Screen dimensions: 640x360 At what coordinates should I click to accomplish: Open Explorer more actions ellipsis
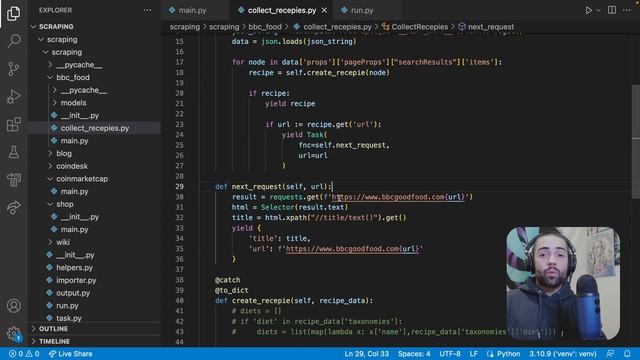pyautogui.click(x=147, y=10)
